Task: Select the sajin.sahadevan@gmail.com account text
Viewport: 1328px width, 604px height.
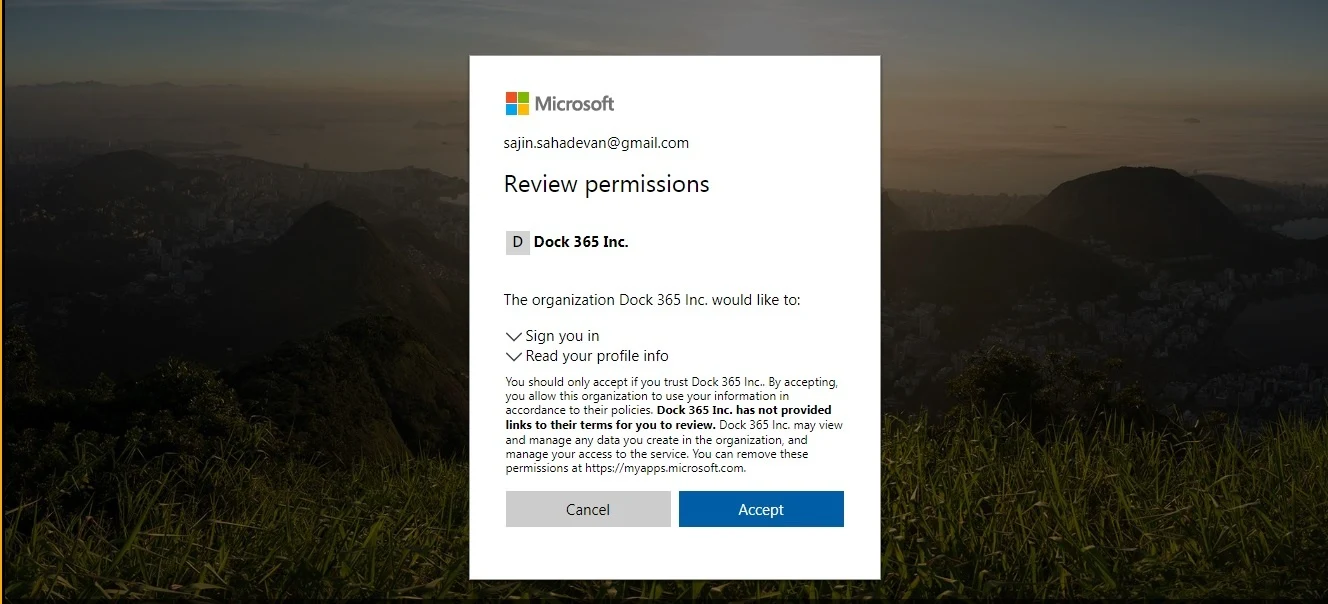Action: click(596, 143)
